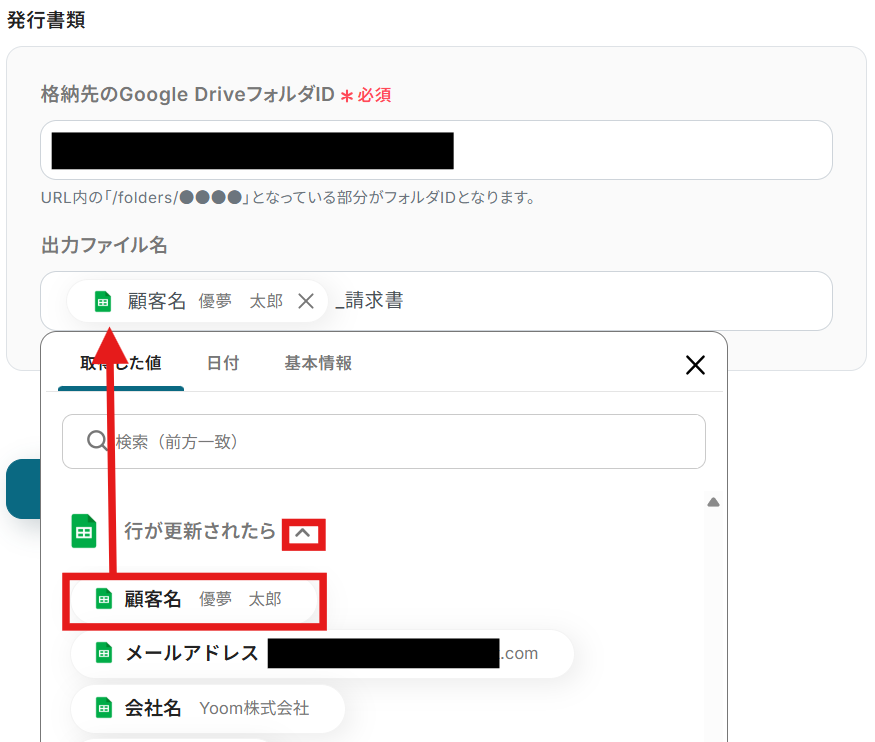Remove the 顧客名 chip from the file name
This screenshot has height=742, width=875.
(x=306, y=301)
